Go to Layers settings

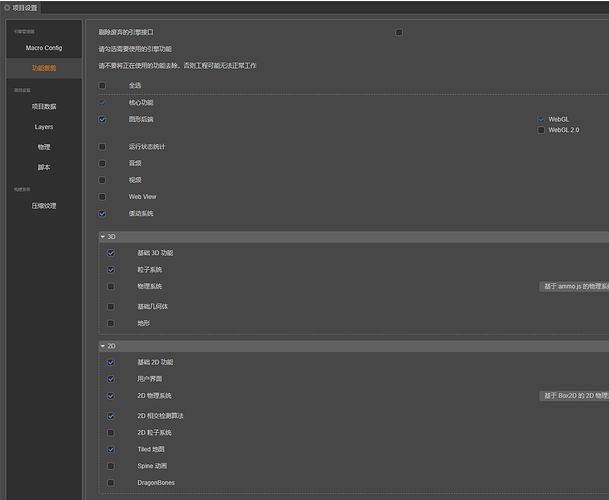44,127
